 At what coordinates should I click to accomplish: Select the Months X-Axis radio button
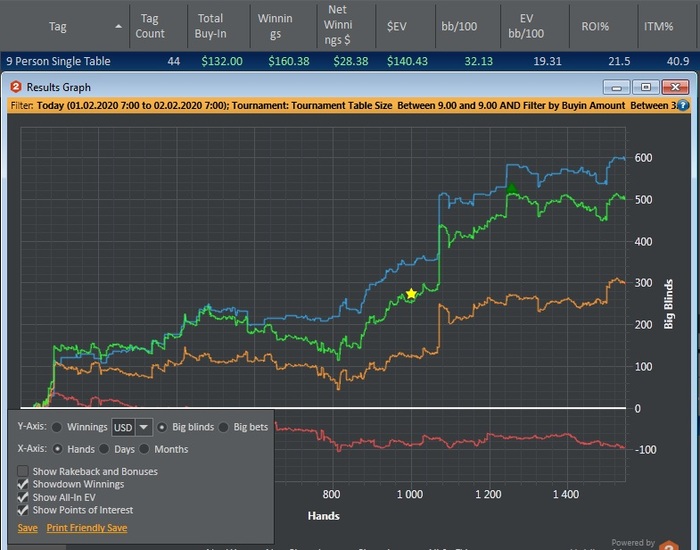144,449
